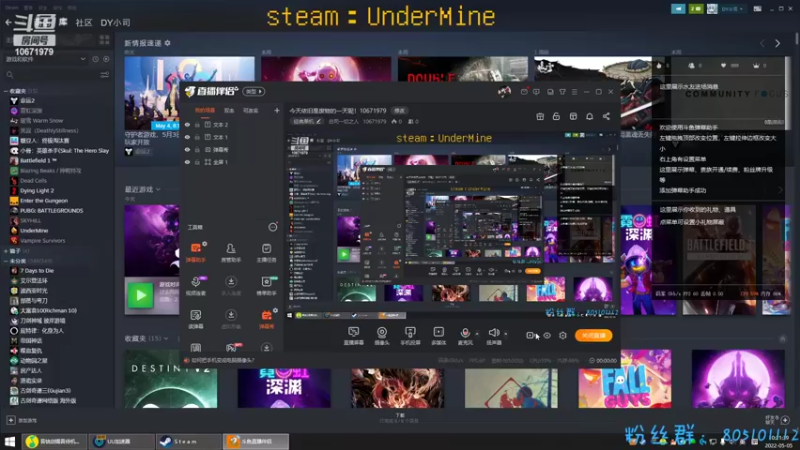Select PUBG: BATTLEGROUNDS in Steam library

52,210
